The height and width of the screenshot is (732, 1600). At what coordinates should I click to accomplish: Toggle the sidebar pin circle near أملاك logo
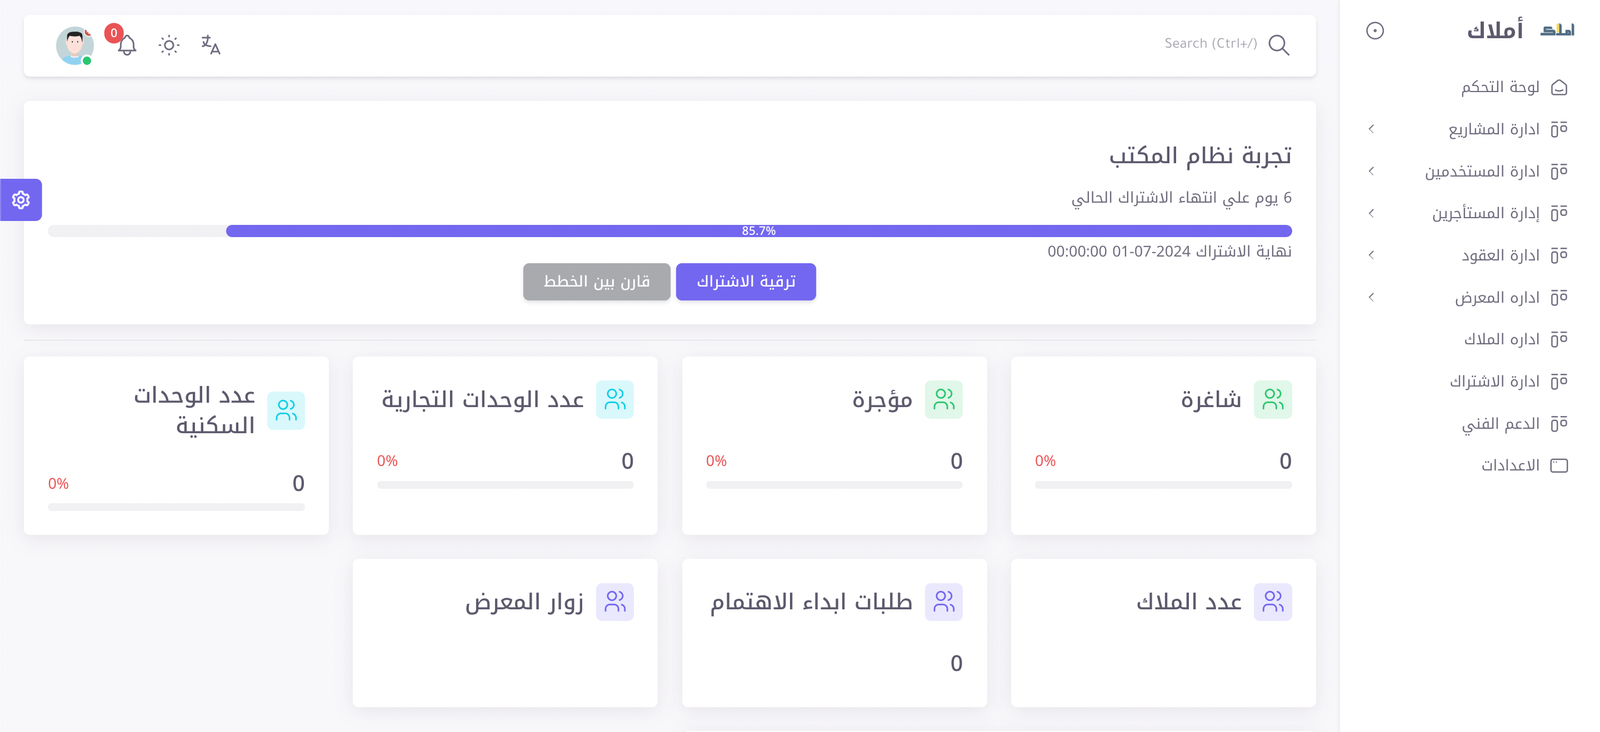pos(1374,30)
